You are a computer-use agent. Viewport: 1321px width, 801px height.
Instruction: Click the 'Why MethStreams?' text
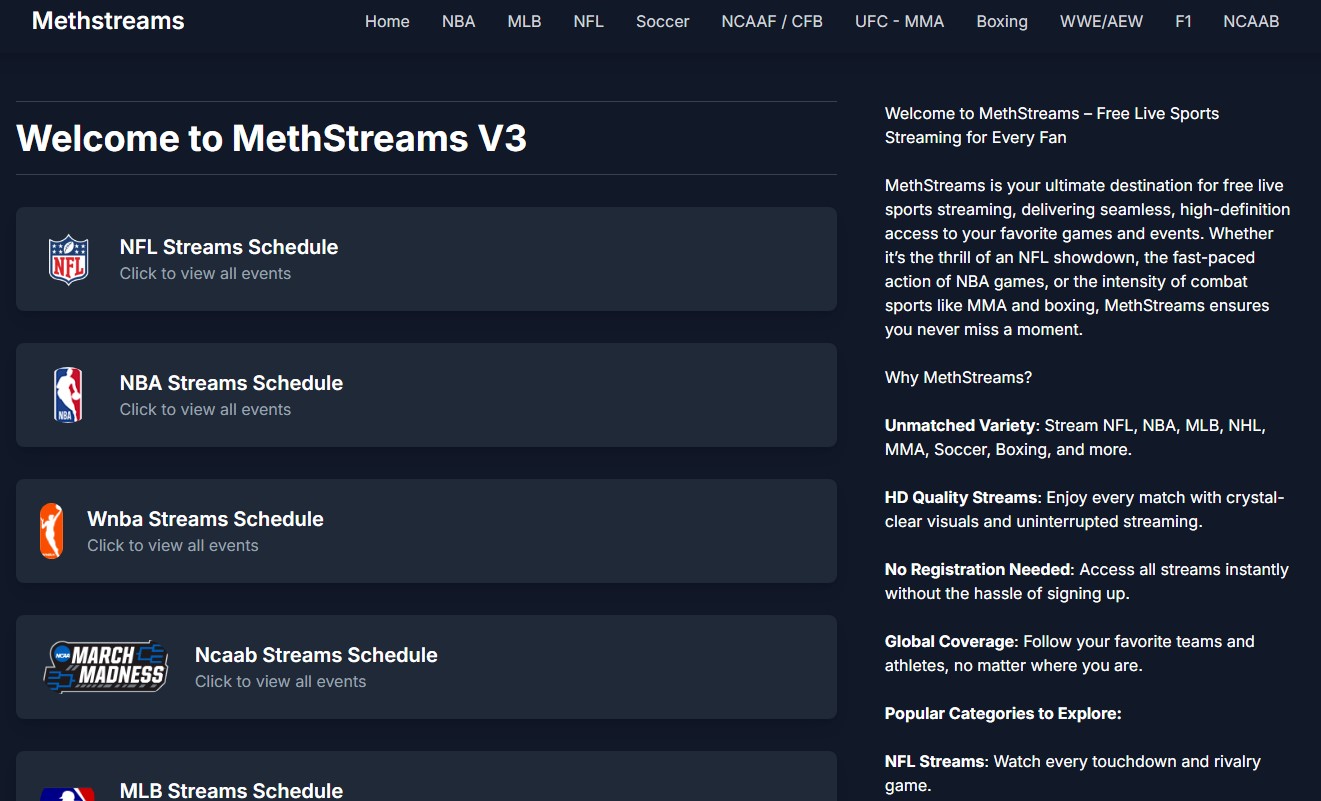click(958, 377)
